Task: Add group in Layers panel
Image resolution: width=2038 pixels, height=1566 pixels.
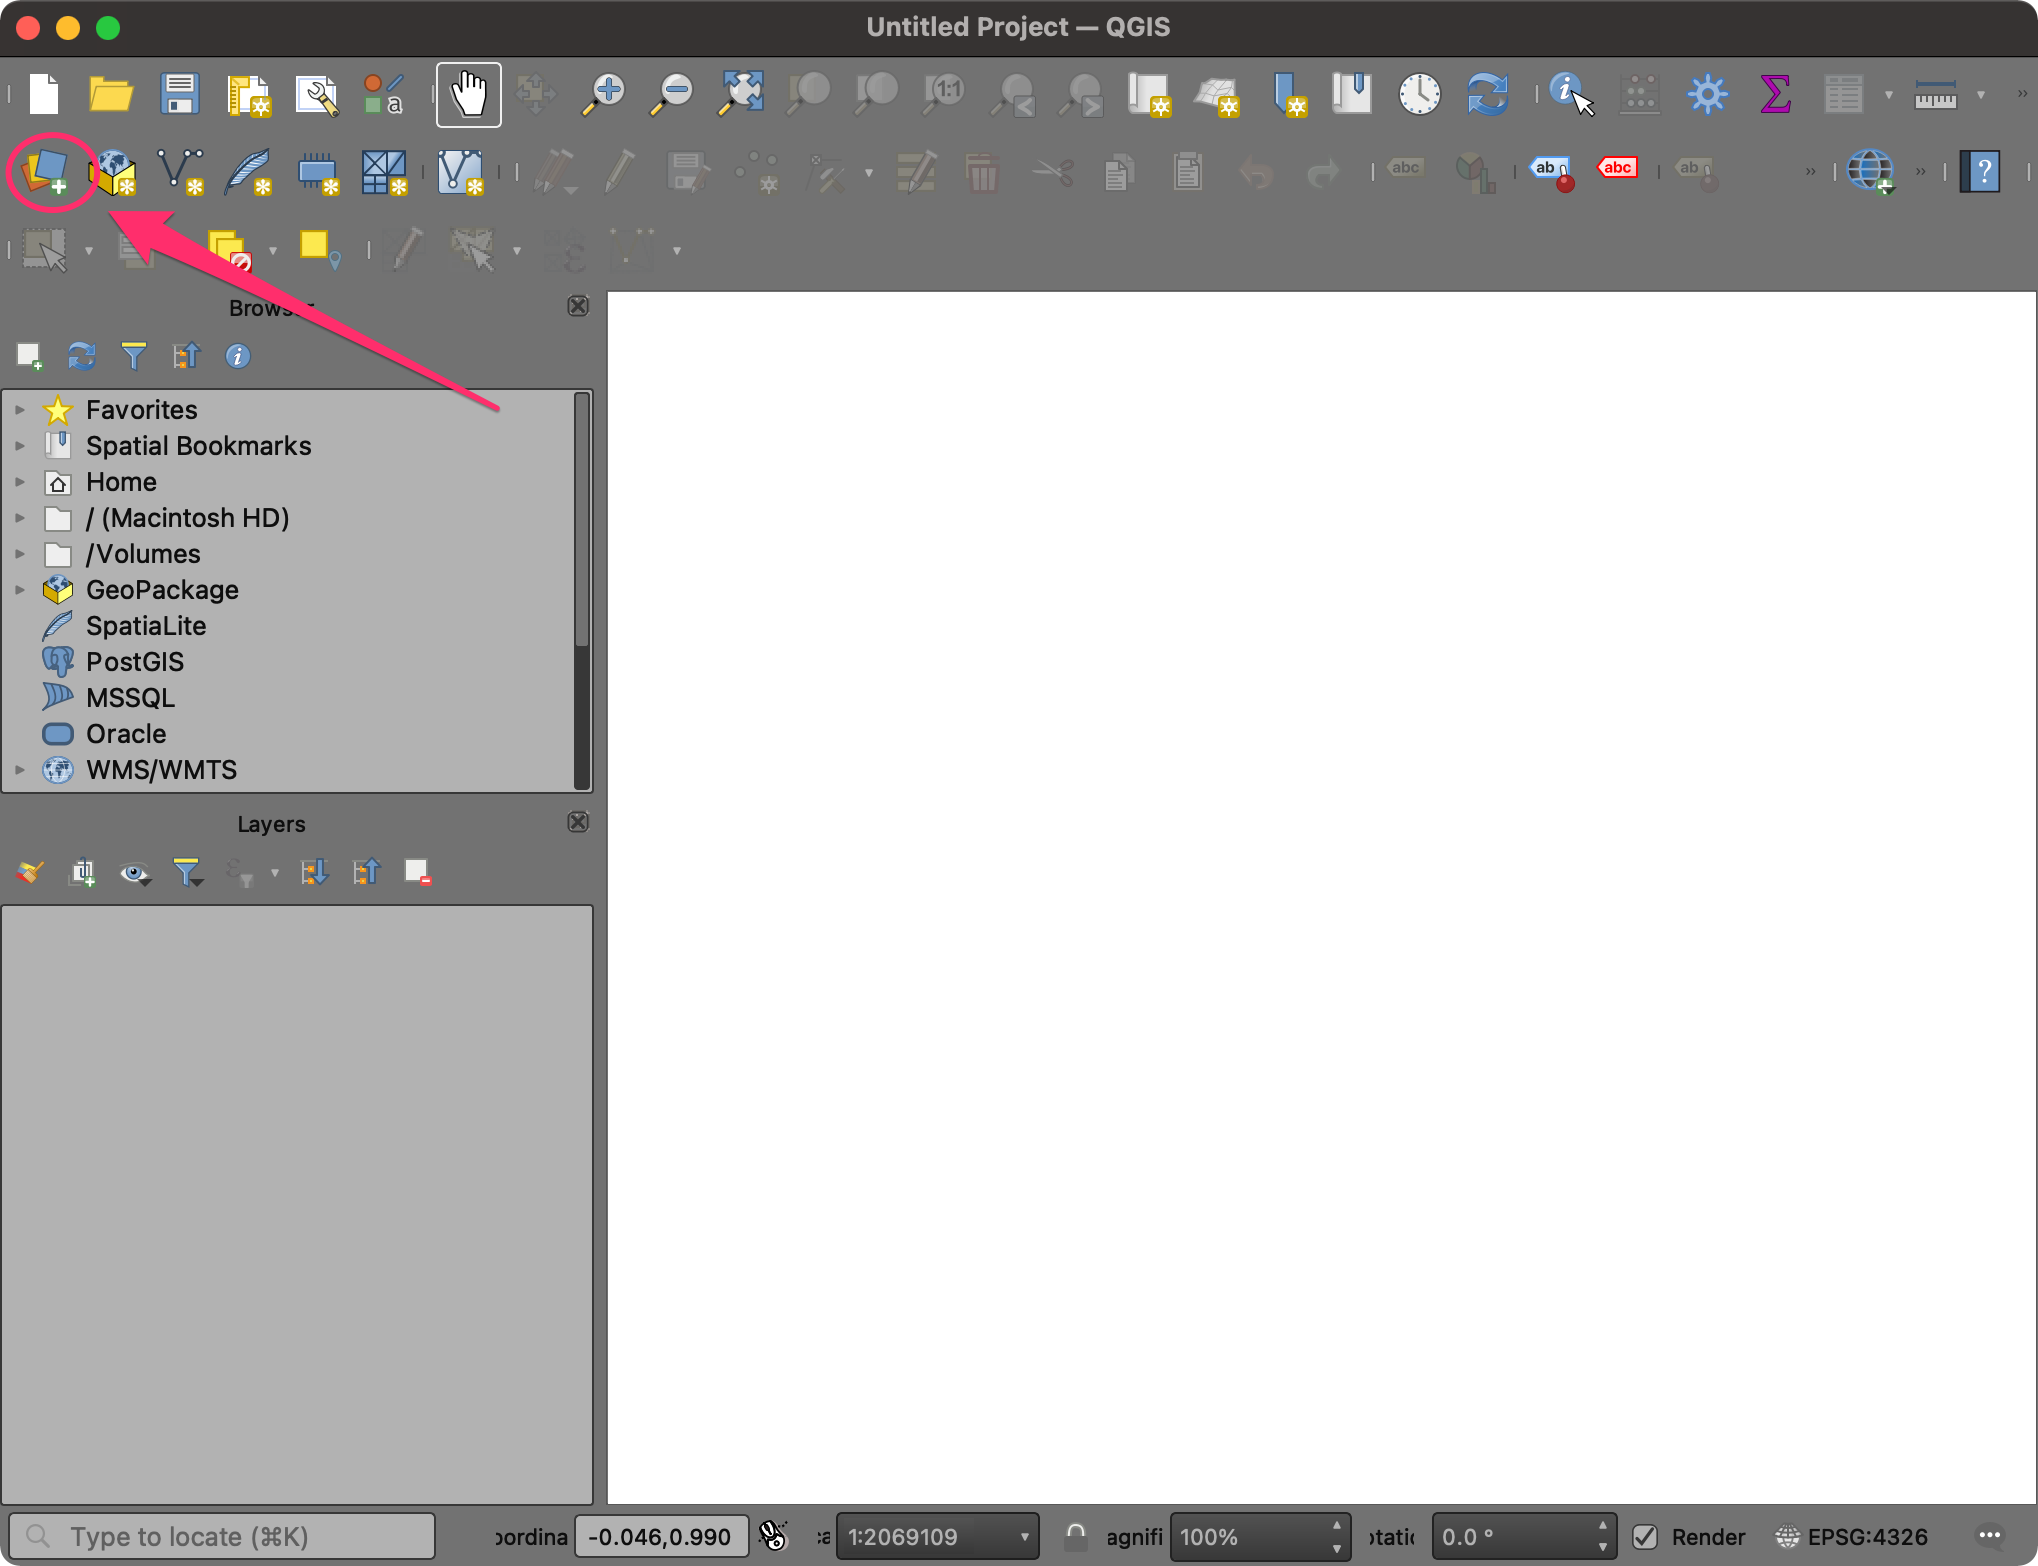Action: pos(82,872)
